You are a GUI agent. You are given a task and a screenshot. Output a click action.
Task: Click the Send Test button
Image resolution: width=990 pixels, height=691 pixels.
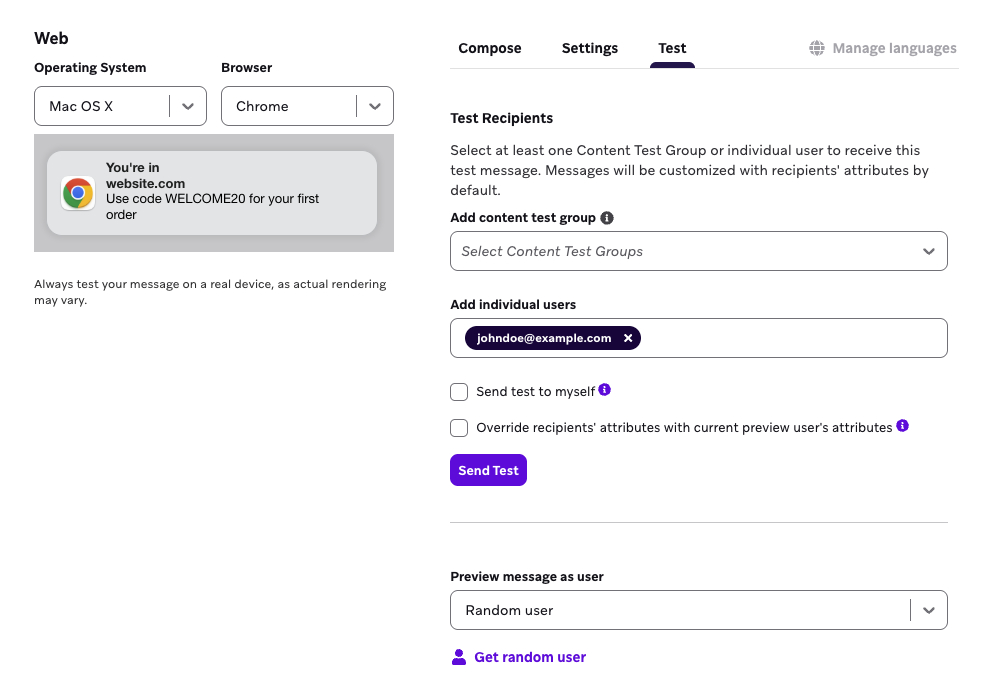(488, 470)
